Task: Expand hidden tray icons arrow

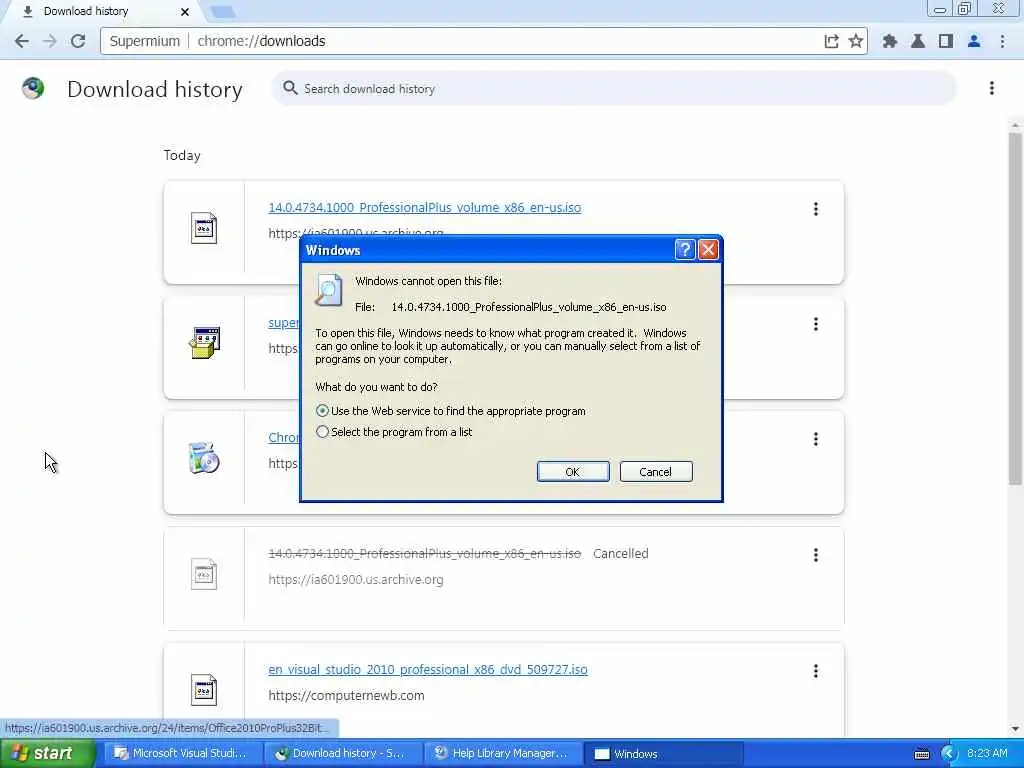Action: point(949,754)
